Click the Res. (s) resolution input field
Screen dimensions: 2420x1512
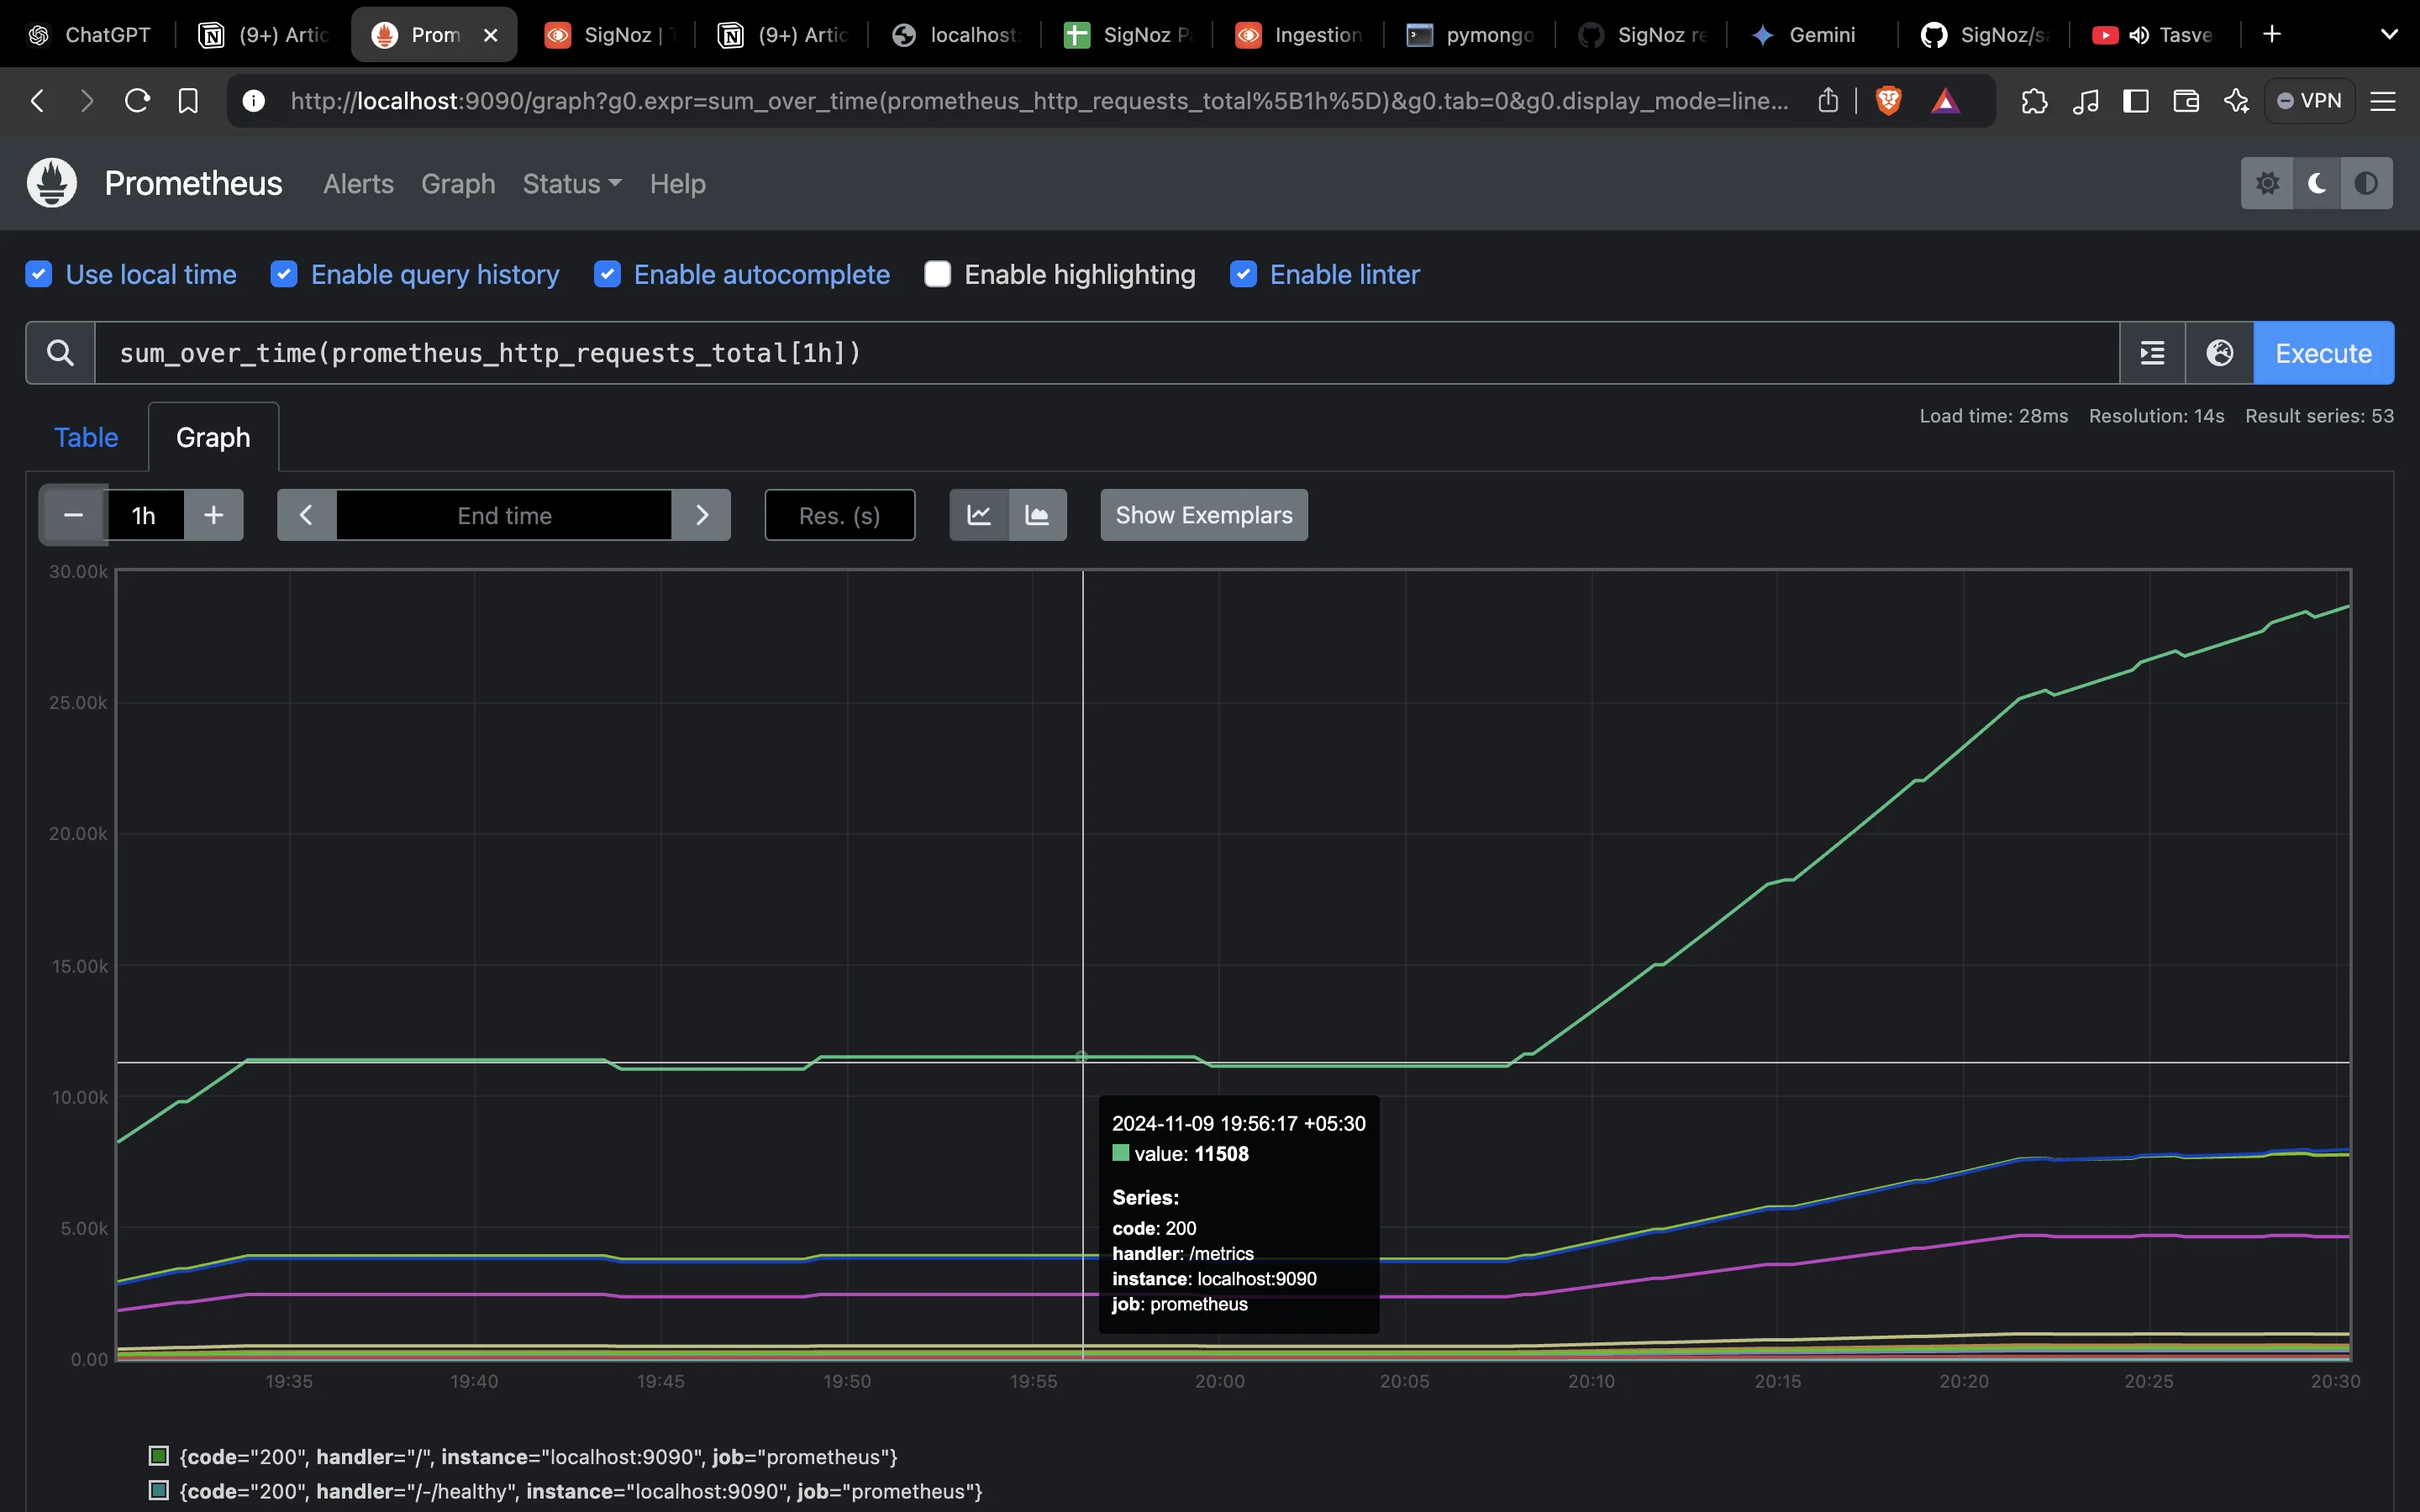(x=839, y=514)
